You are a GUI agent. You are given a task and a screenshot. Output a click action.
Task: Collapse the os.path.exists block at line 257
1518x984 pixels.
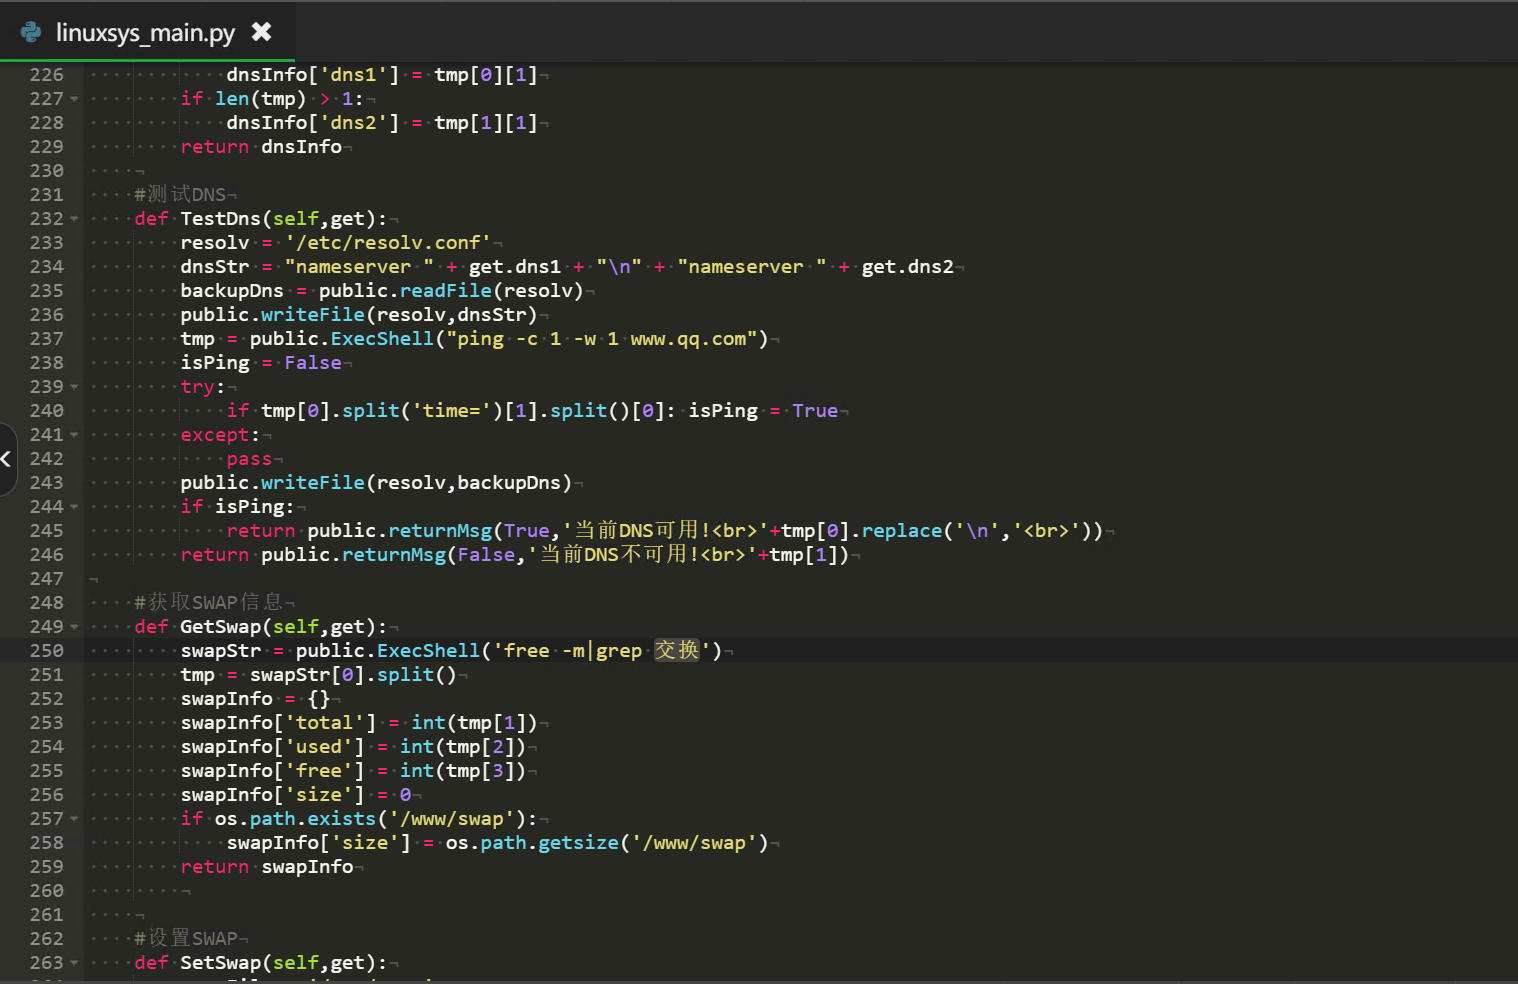(x=75, y=819)
